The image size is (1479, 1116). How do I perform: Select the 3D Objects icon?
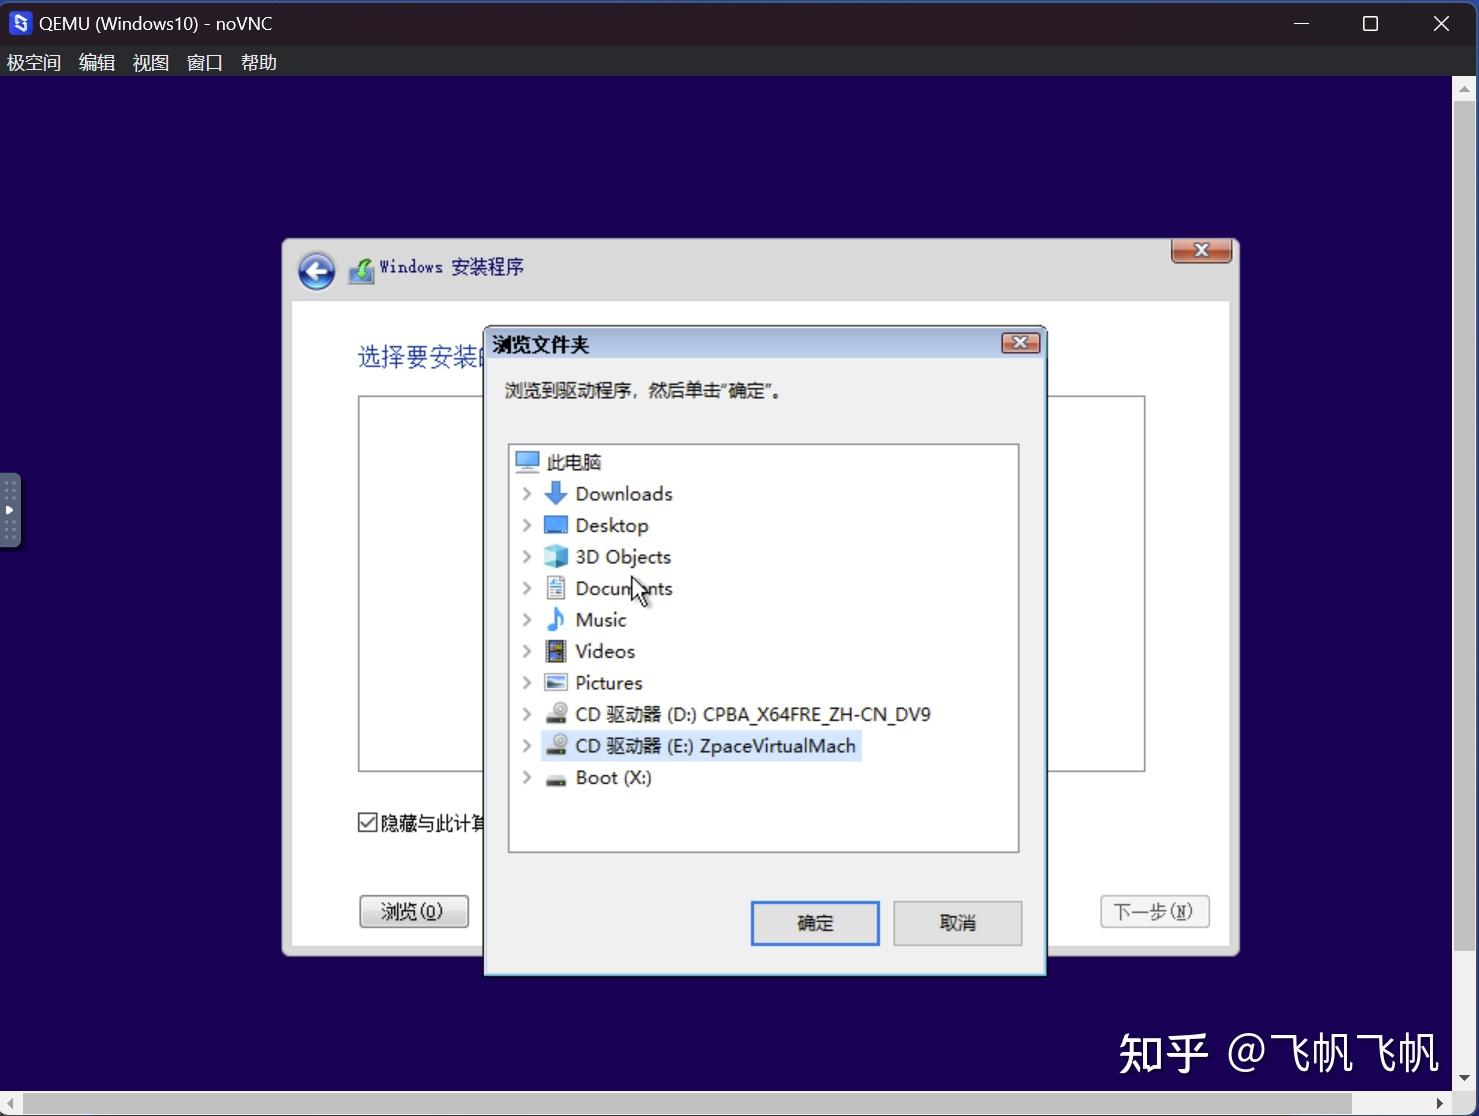click(555, 556)
